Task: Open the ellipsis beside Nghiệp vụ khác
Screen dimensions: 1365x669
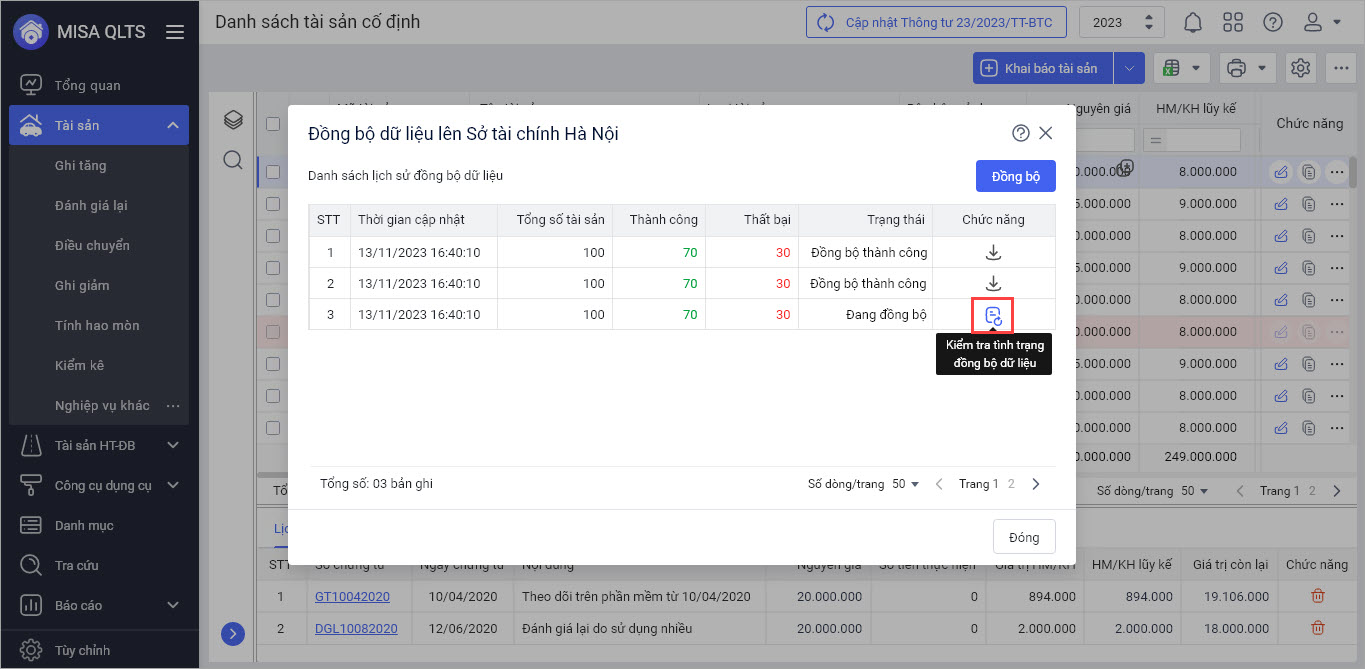Action: click(x=173, y=405)
